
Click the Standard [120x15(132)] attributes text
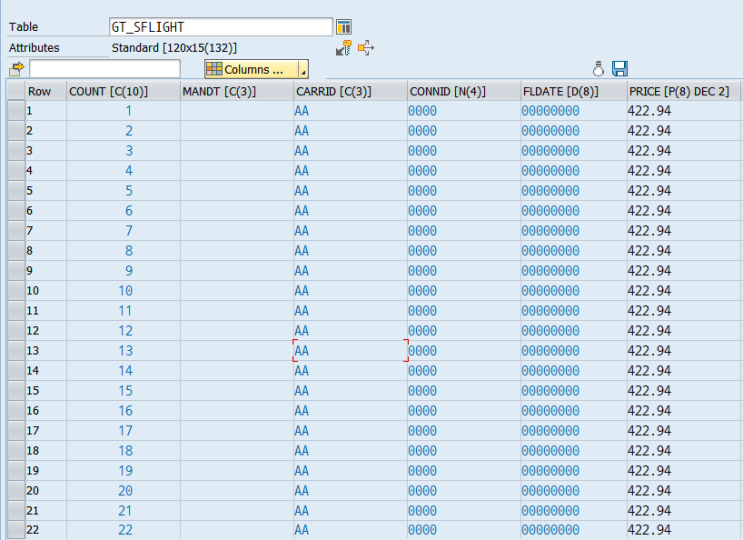174,48
